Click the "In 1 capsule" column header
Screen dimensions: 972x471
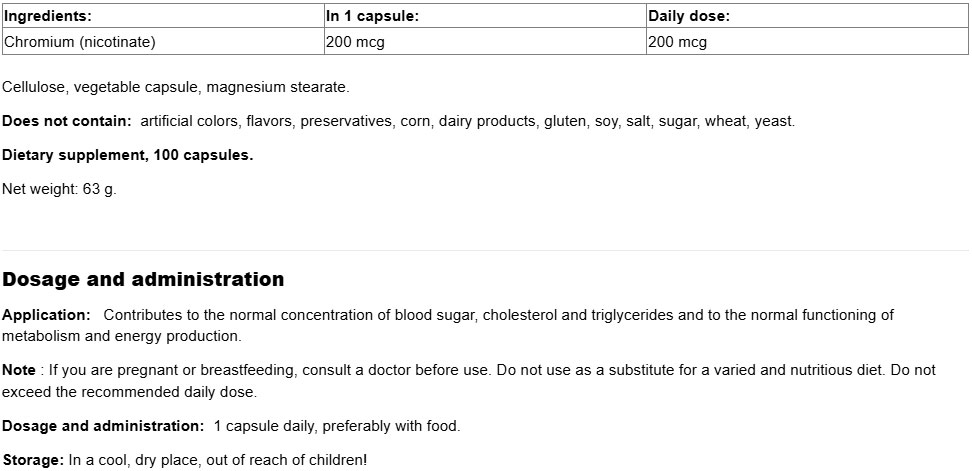coord(372,16)
